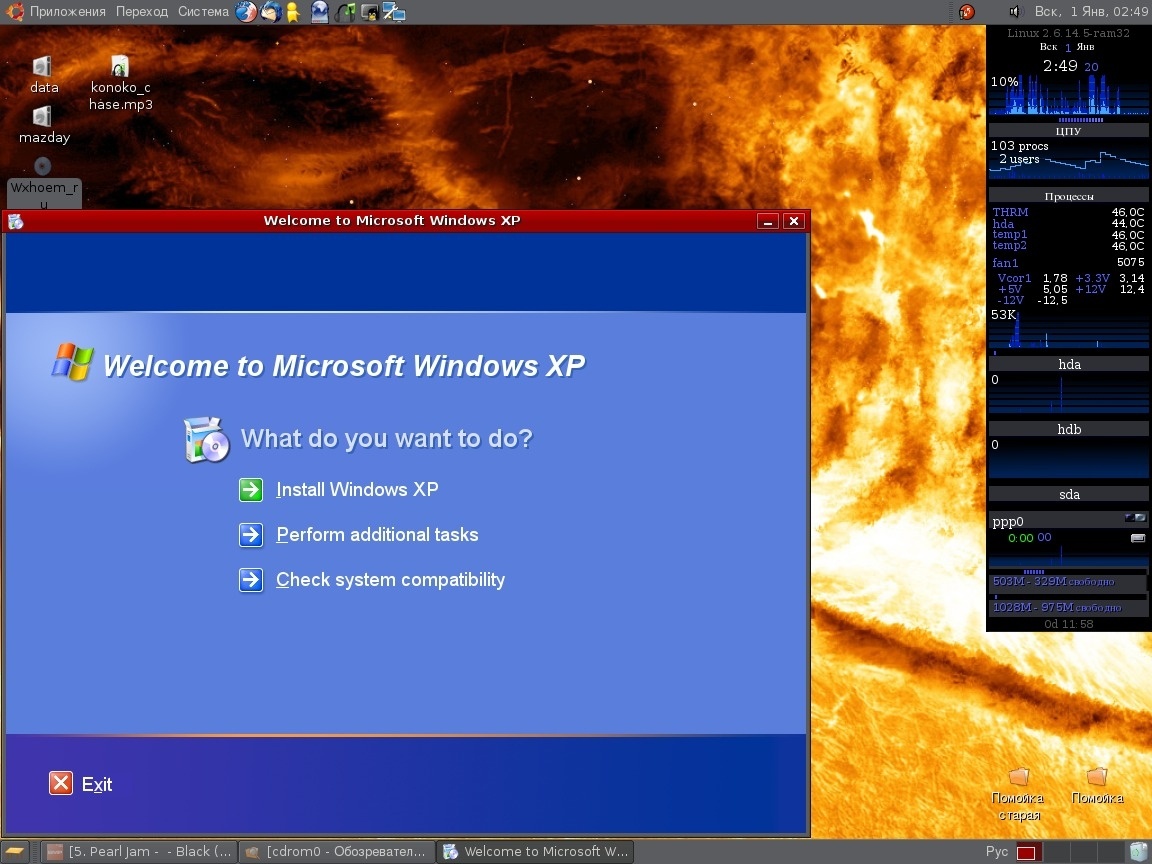Image resolution: width=1152 pixels, height=864 pixels.
Task: Open the trash icon in bottom panel
Action: pyautogui.click(x=1138, y=852)
